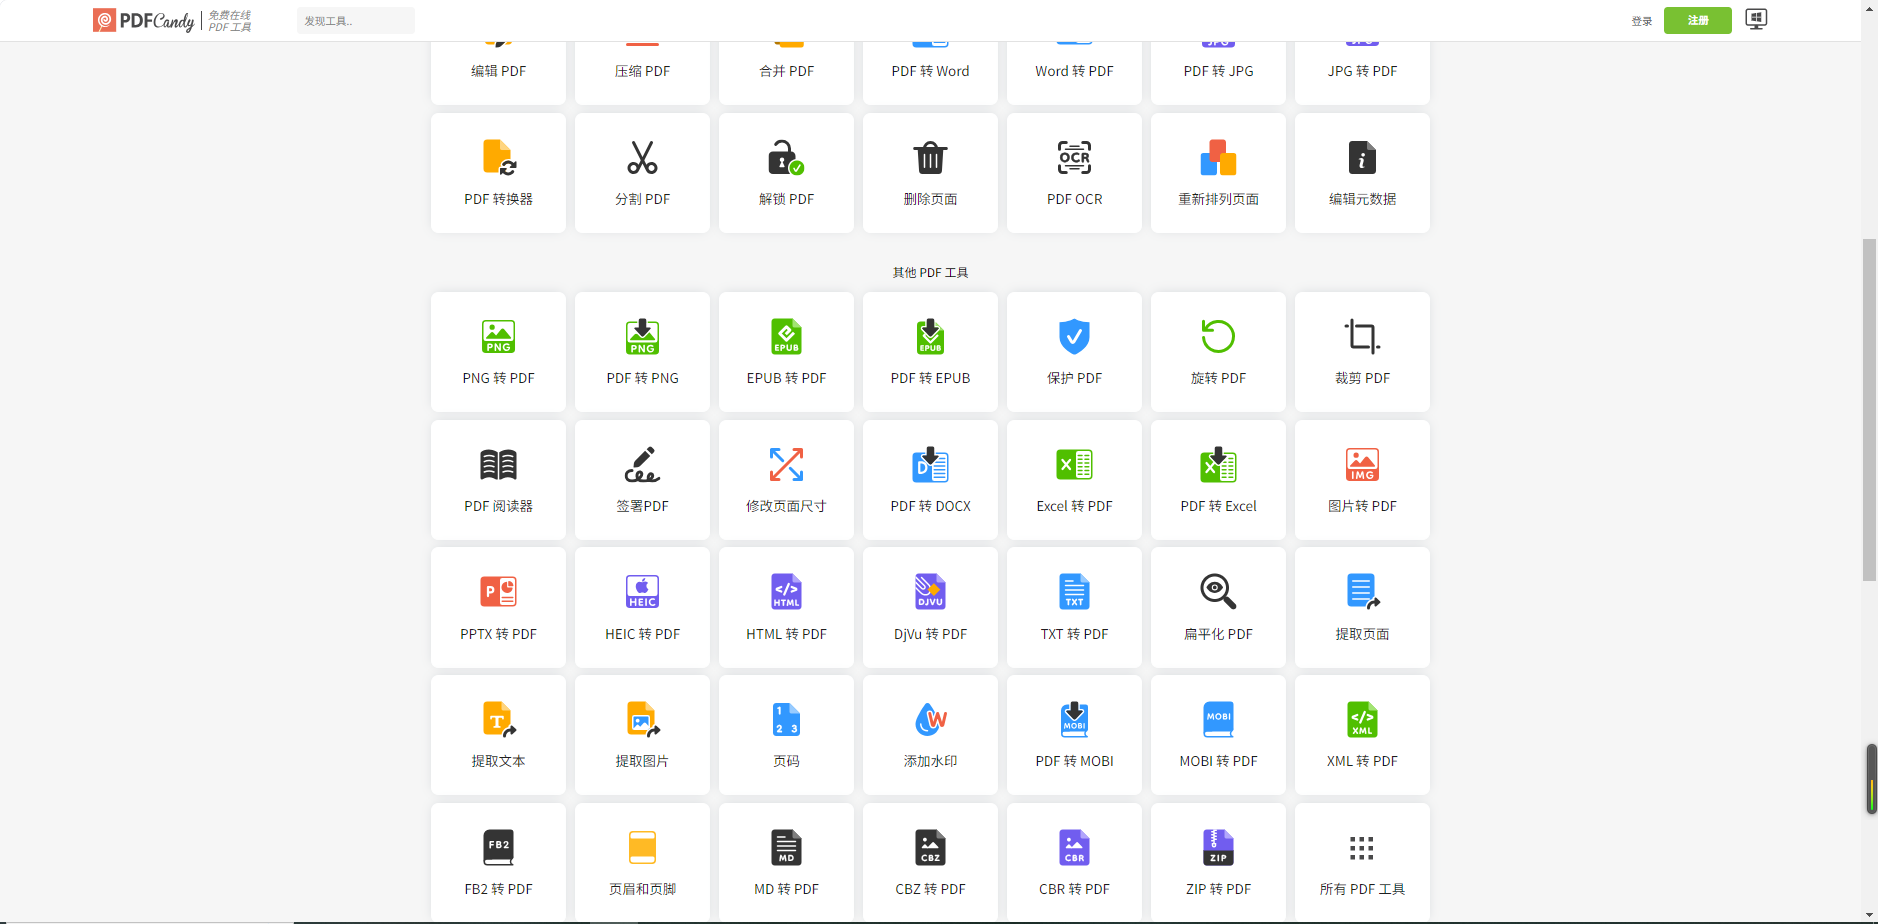
Task: Click the page vertical scrollbar thumb
Action: [x=1869, y=410]
